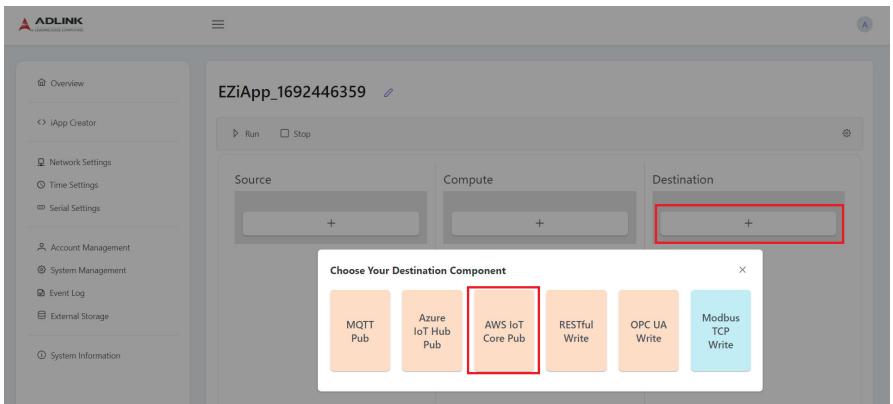Close the Destination Component dialog
The height and width of the screenshot is (404, 893).
(x=742, y=270)
